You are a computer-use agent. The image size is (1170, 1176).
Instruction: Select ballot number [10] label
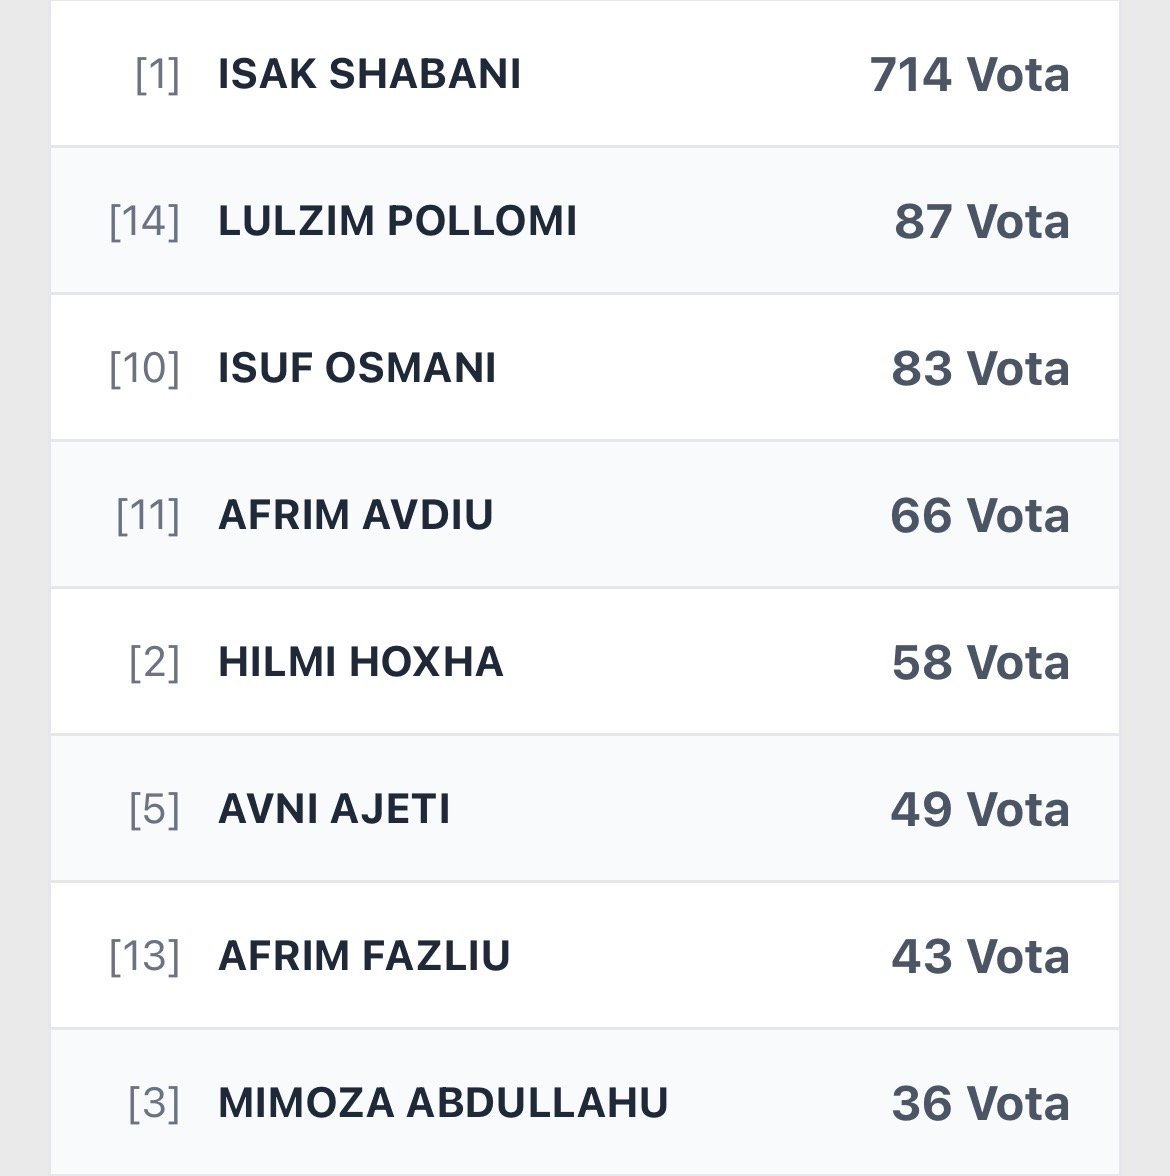pyautogui.click(x=144, y=368)
